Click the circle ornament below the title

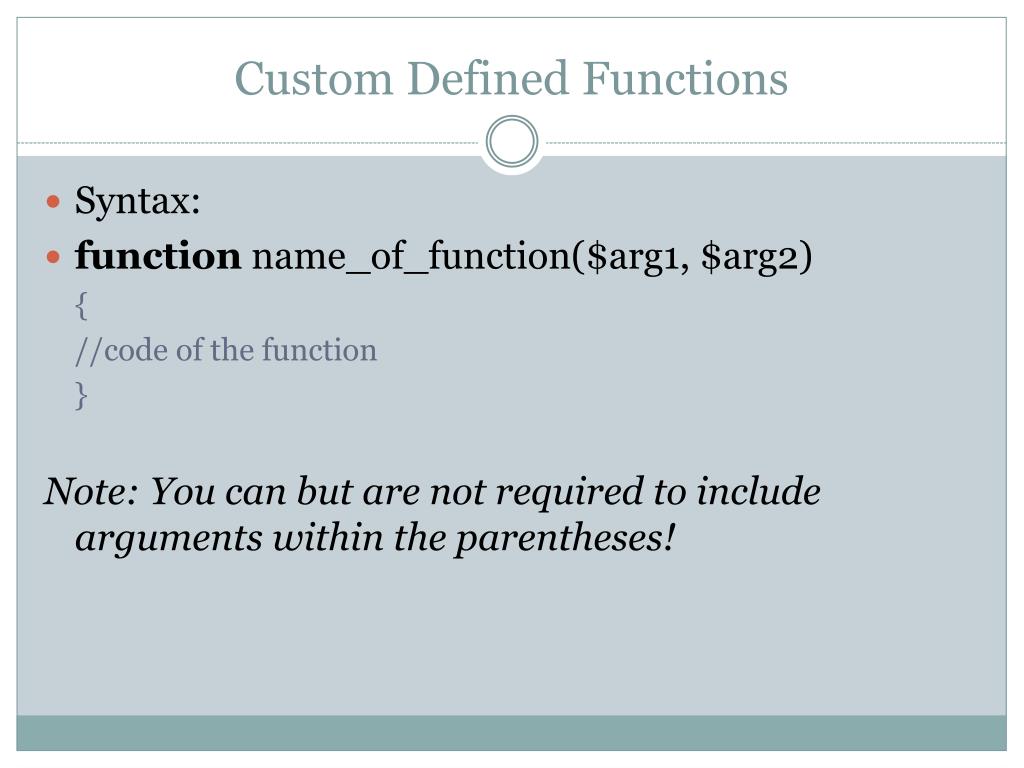point(512,141)
